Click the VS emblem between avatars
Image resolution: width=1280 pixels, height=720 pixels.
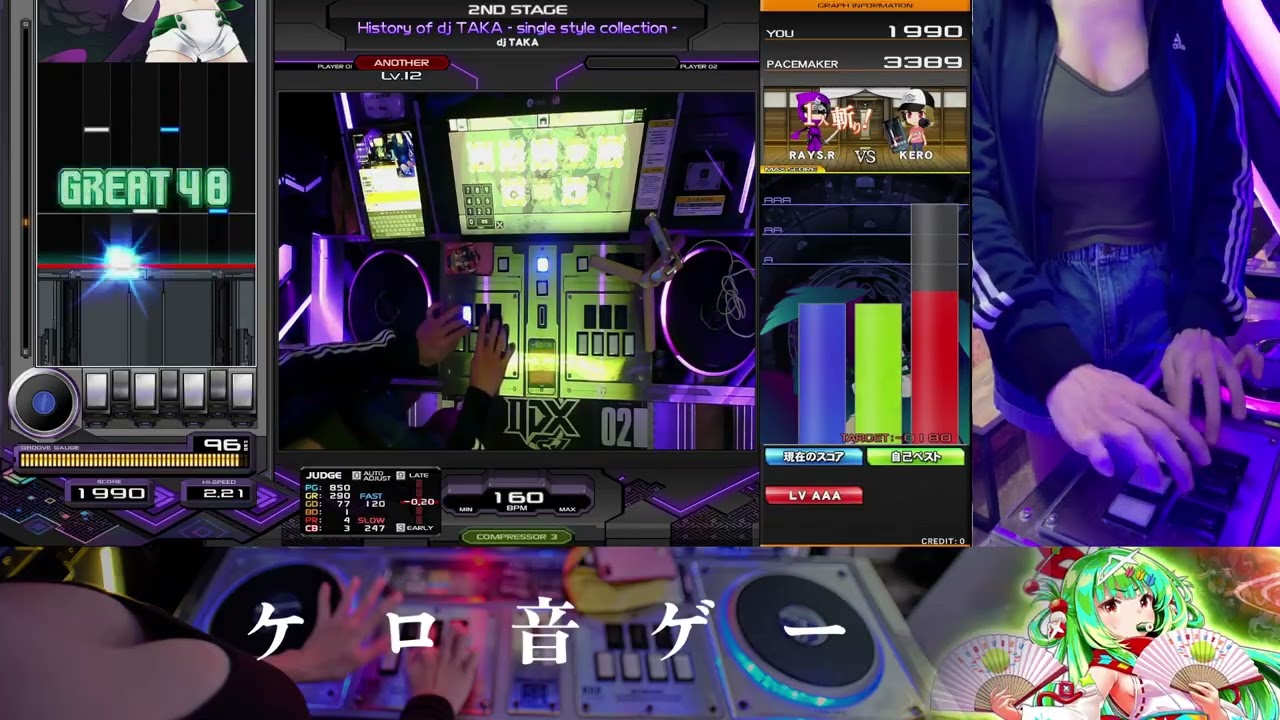865,156
